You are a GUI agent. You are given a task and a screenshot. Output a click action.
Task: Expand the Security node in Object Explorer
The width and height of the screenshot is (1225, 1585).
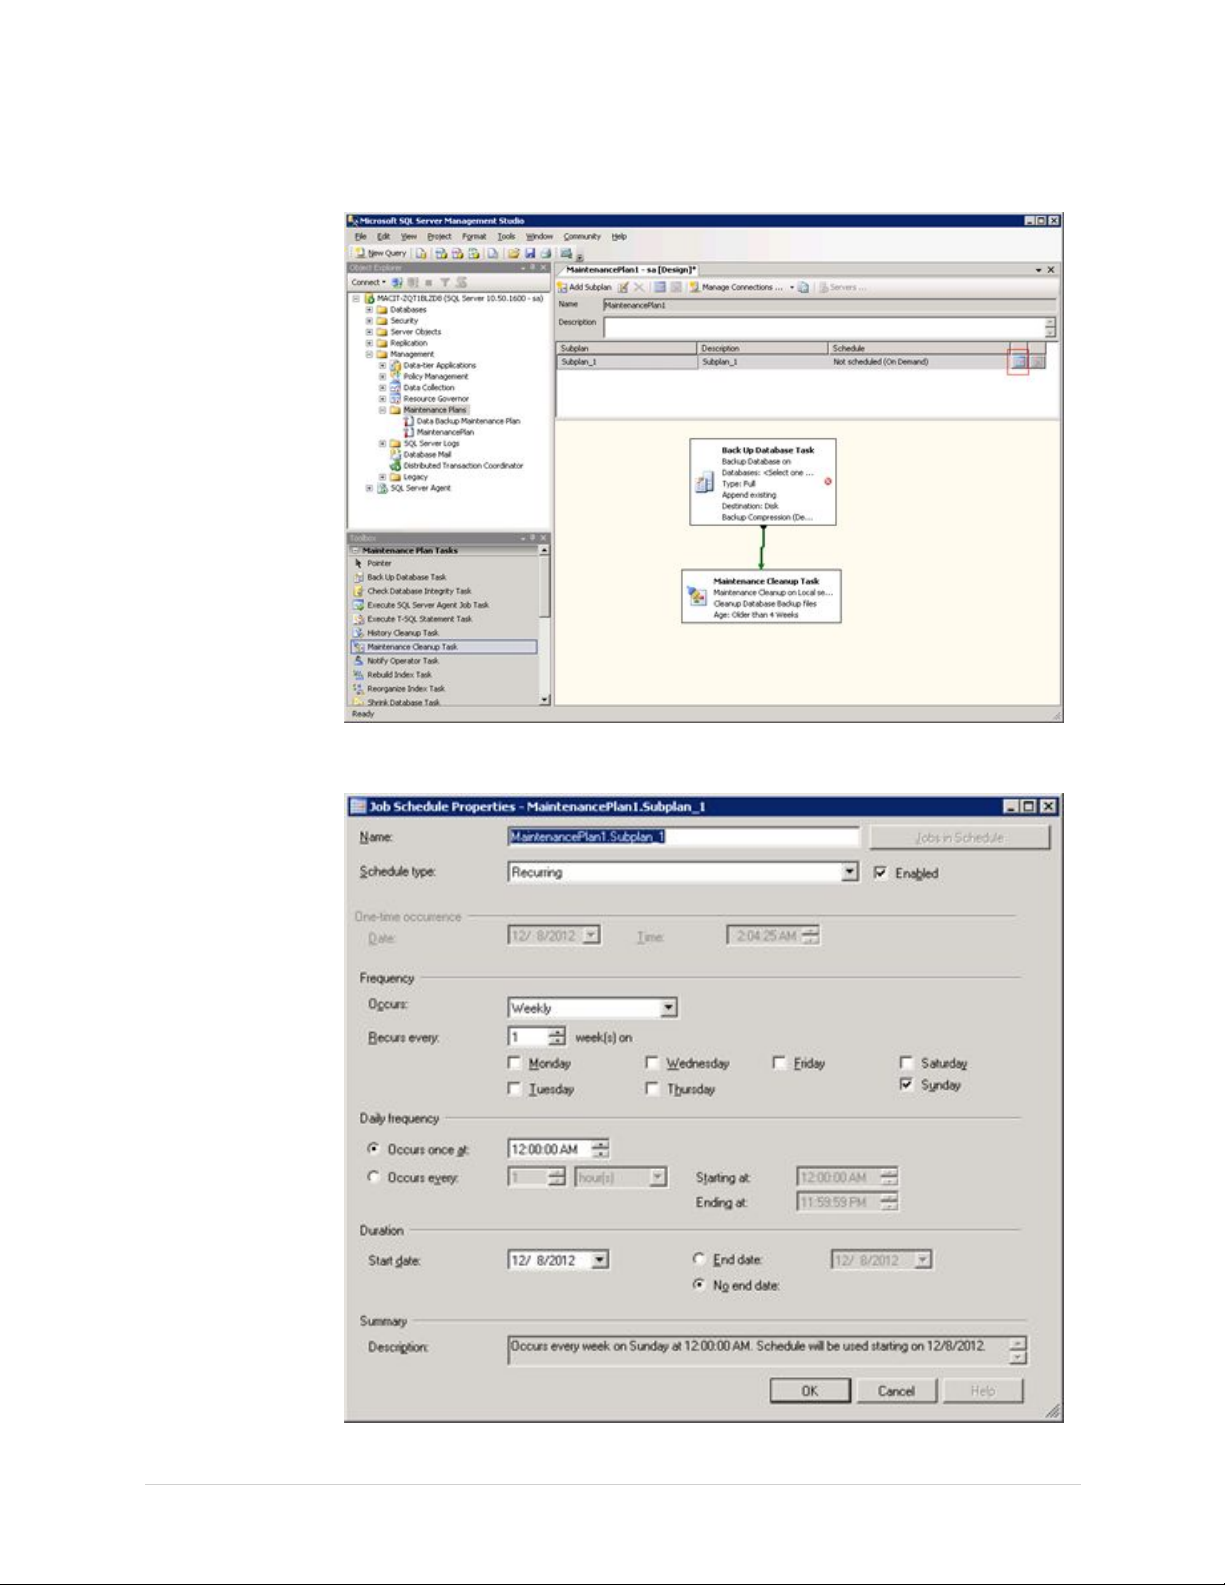(x=370, y=321)
